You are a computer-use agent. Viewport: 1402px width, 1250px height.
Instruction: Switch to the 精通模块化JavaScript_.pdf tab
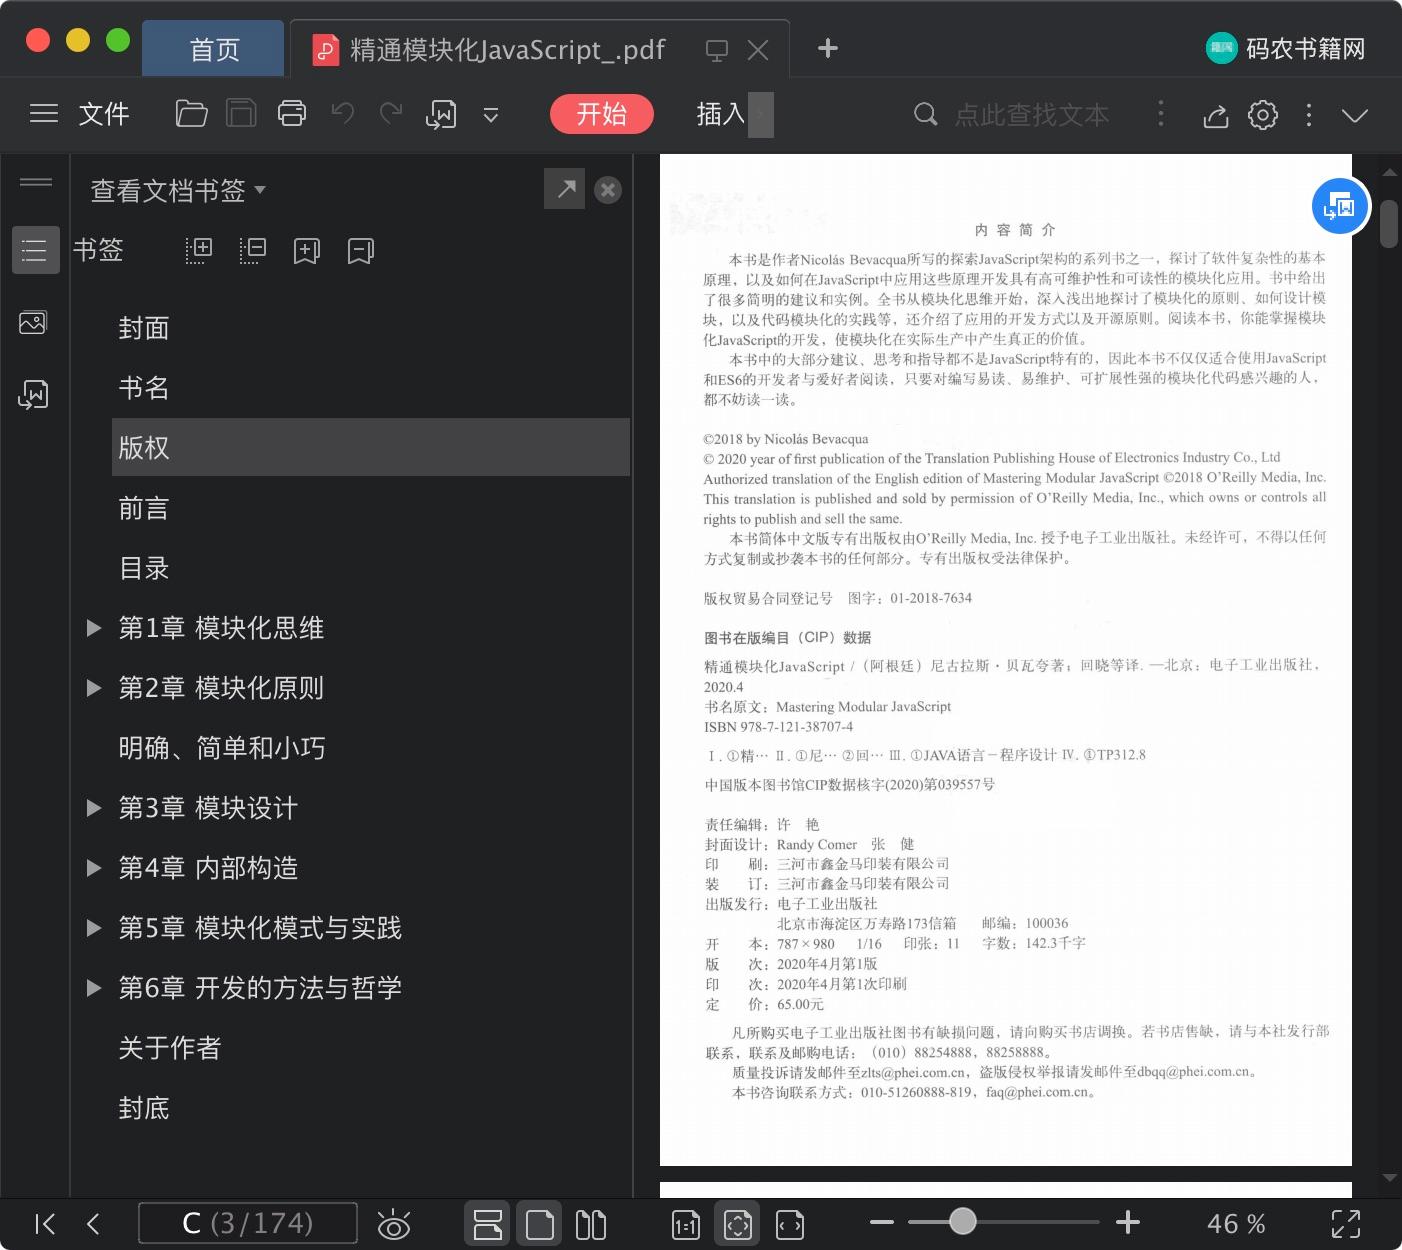(x=508, y=49)
